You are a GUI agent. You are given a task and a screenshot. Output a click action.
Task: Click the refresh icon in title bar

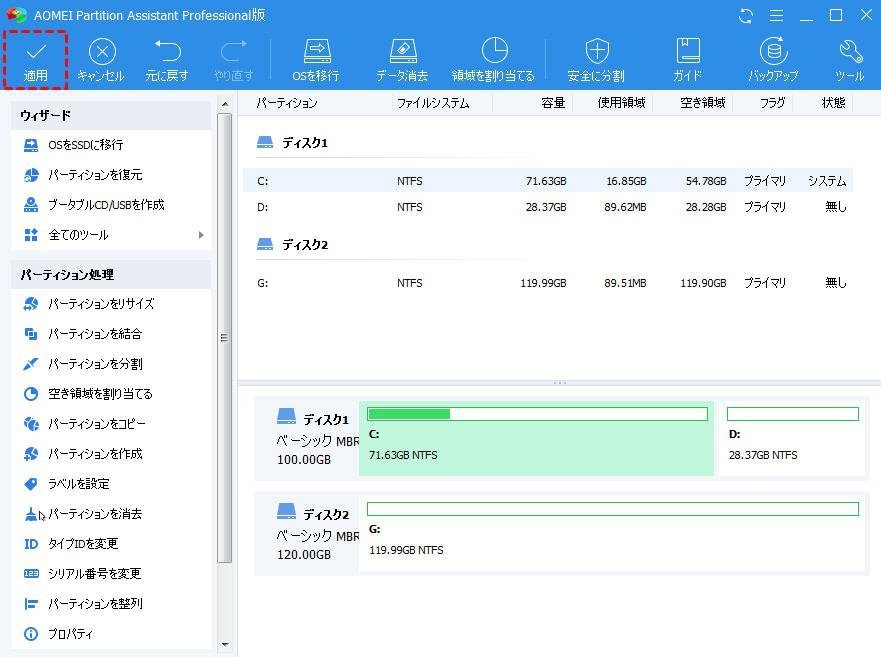746,16
